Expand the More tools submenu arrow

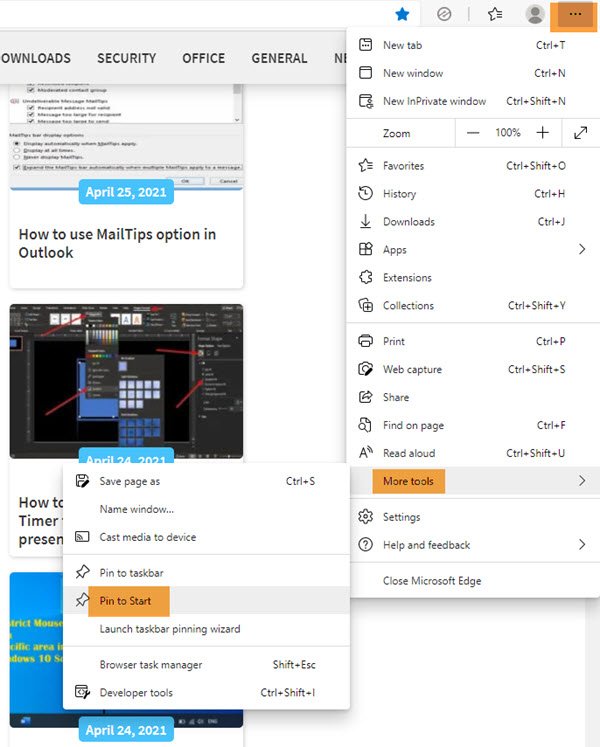[x=582, y=481]
